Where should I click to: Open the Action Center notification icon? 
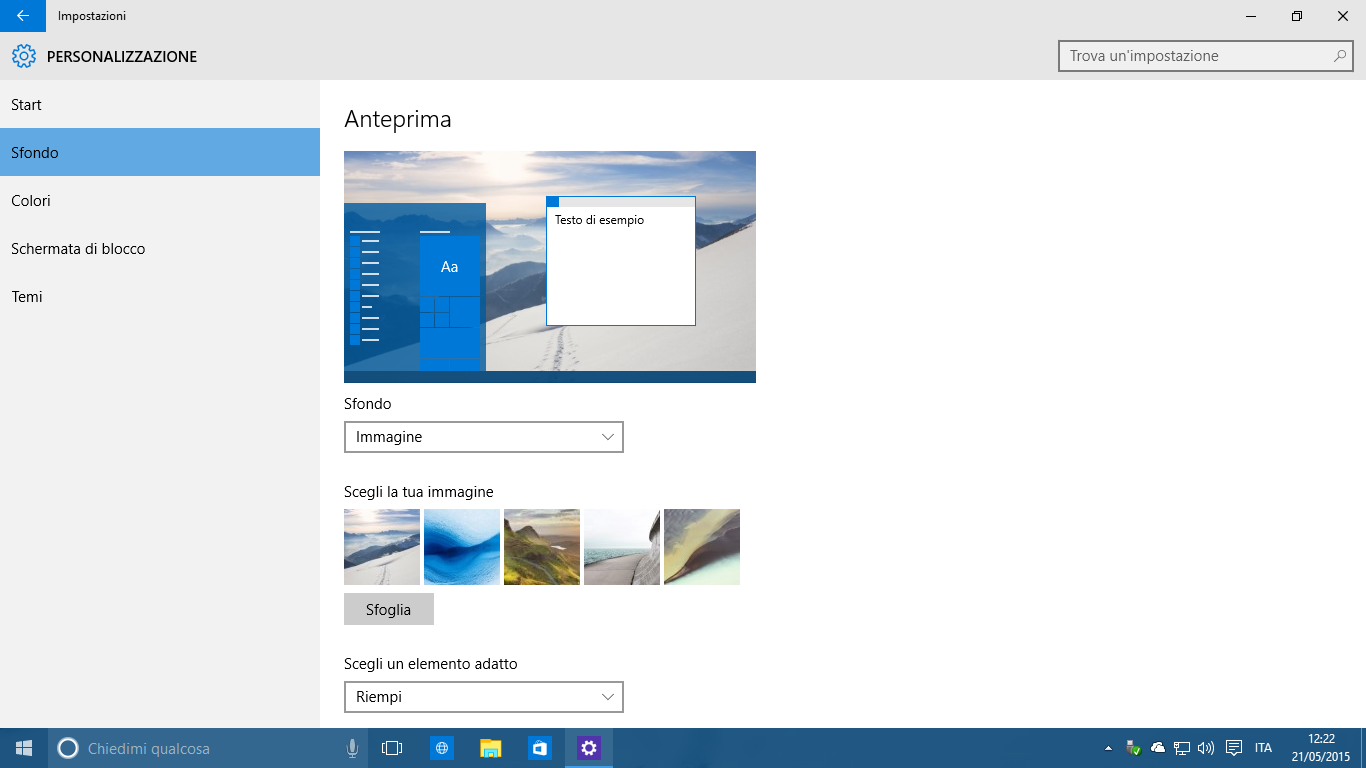(1234, 748)
